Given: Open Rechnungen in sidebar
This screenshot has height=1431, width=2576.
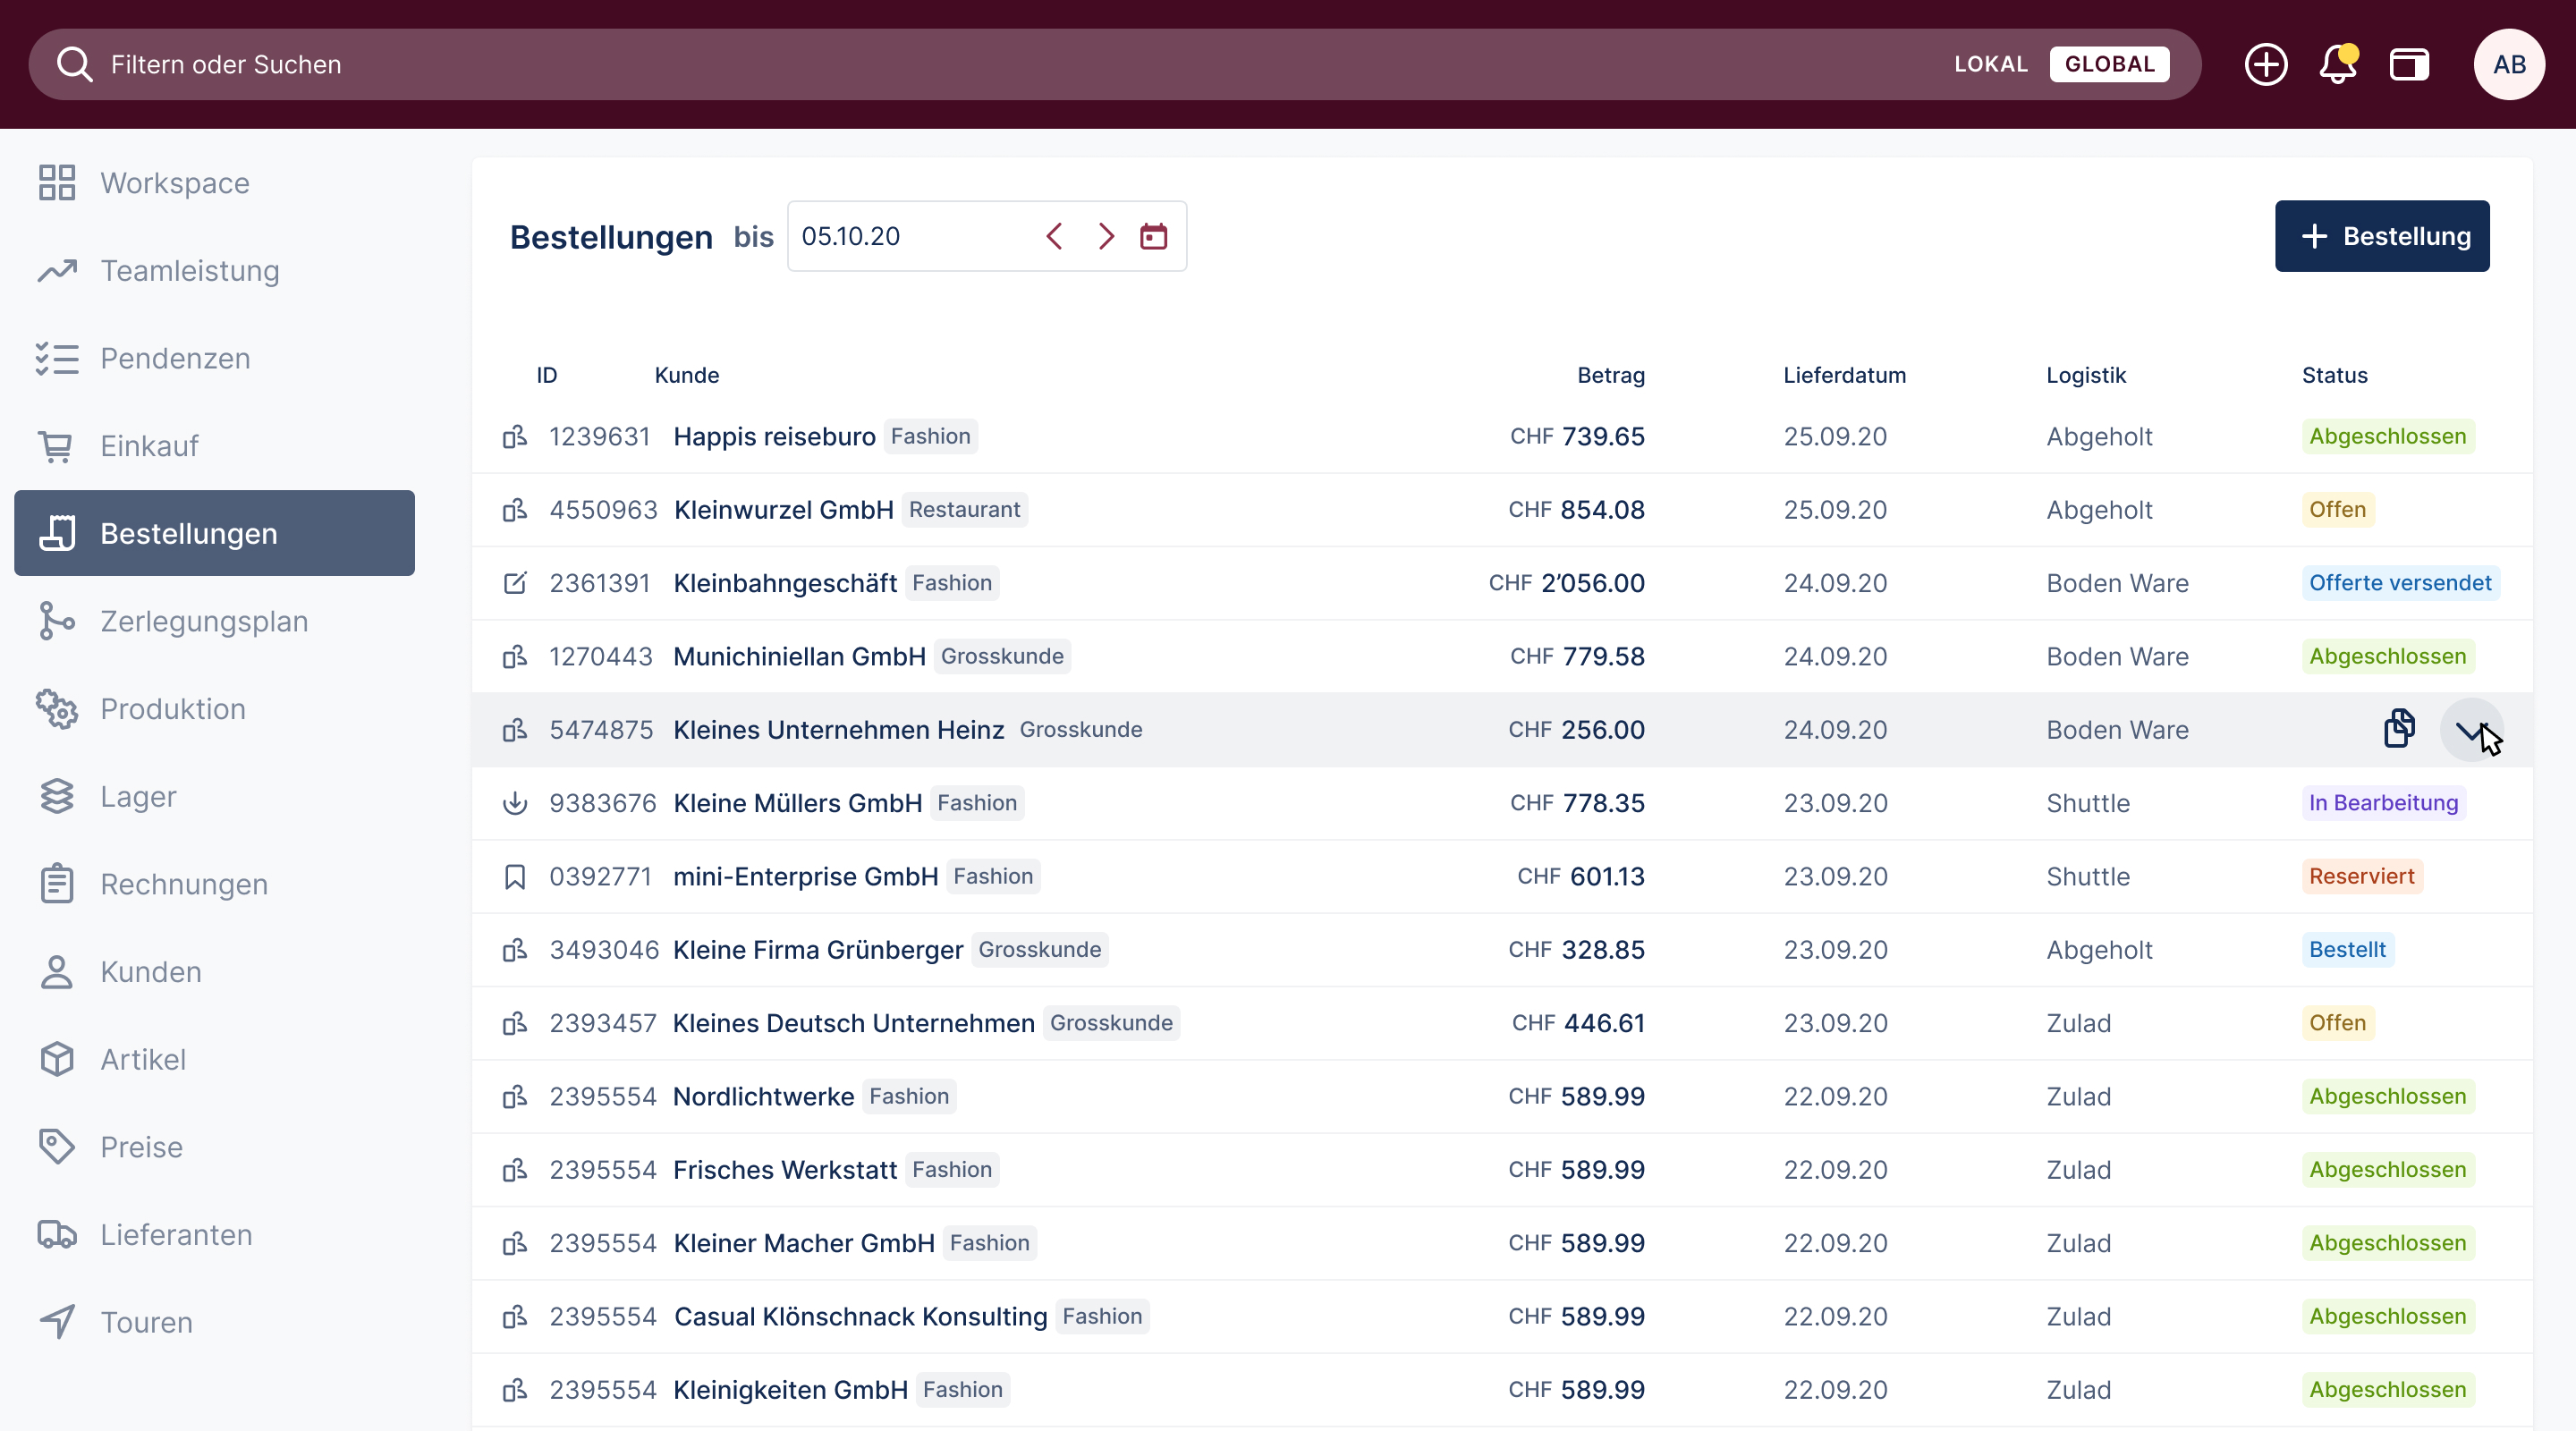Looking at the screenshot, I should [x=214, y=884].
